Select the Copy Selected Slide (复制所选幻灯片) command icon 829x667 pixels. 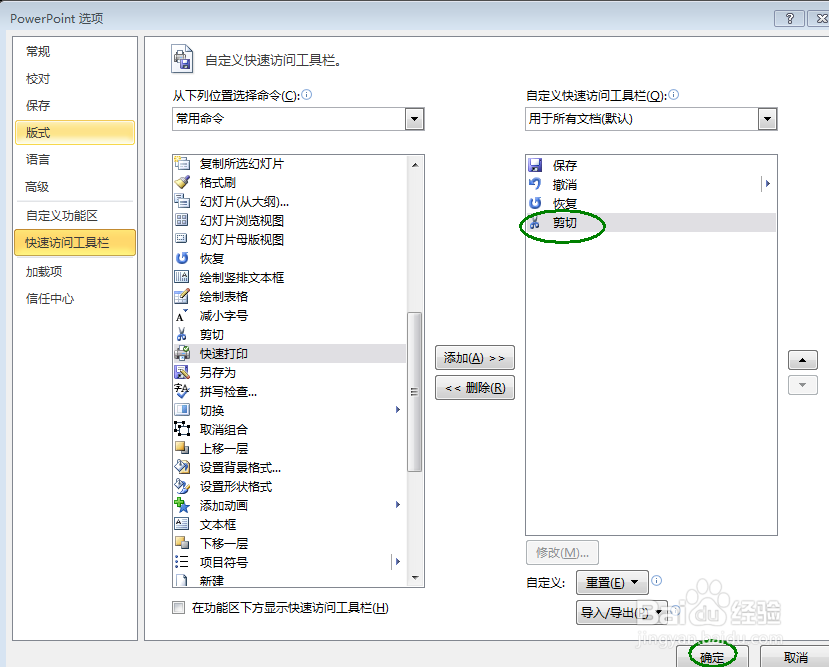[x=182, y=163]
